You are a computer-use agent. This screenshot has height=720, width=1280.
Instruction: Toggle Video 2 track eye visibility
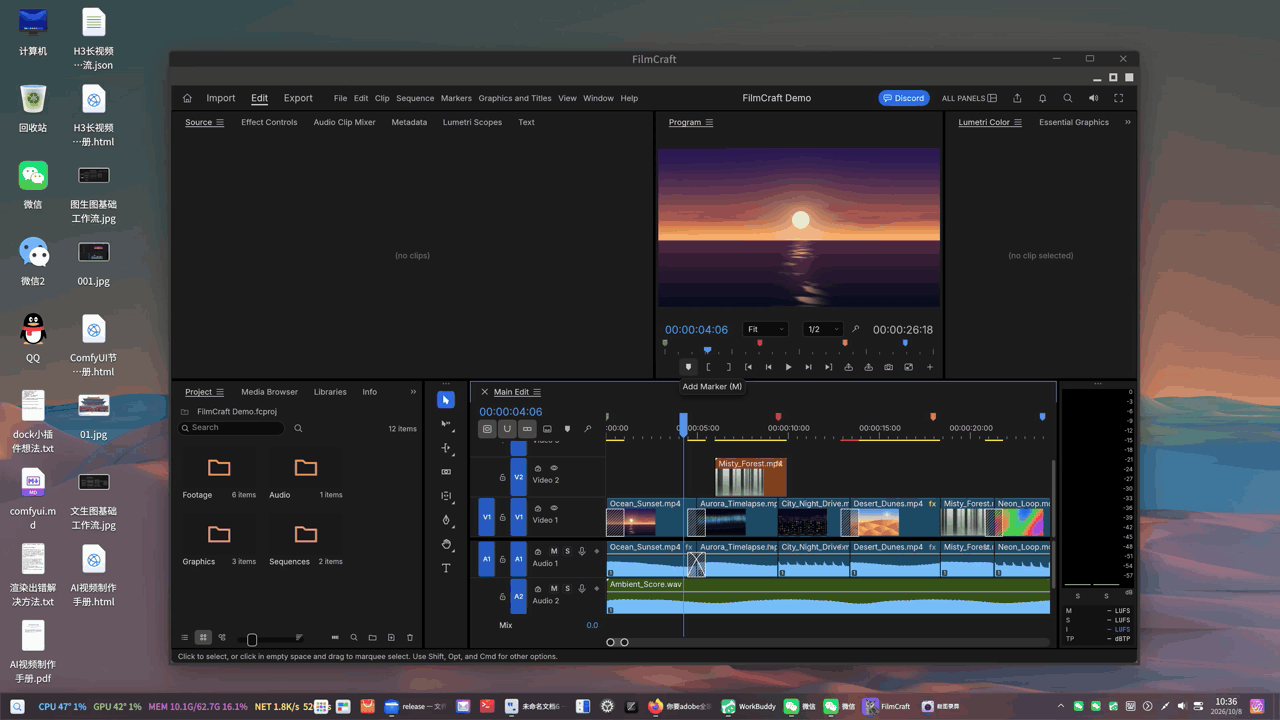[x=554, y=468]
